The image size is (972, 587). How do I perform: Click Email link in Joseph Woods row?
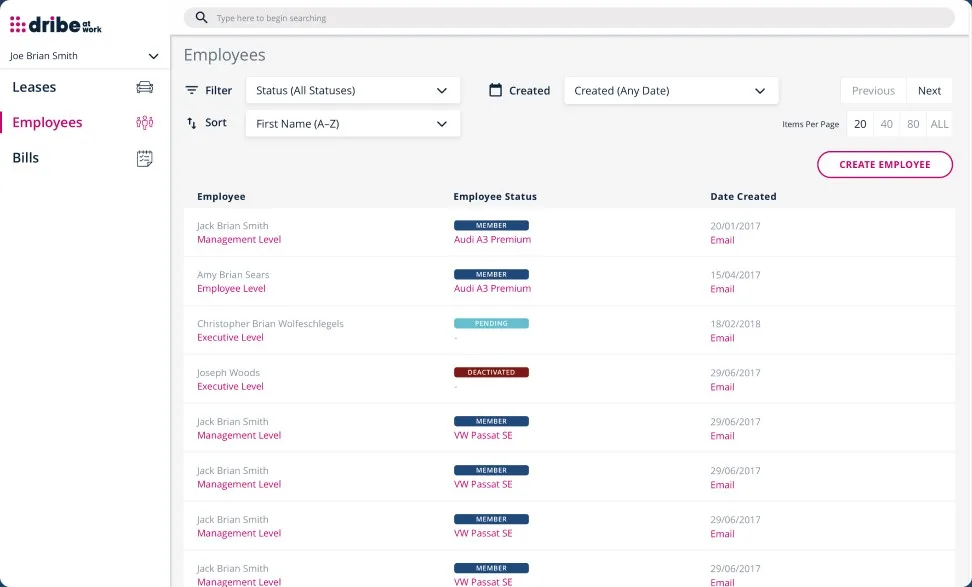coord(722,387)
